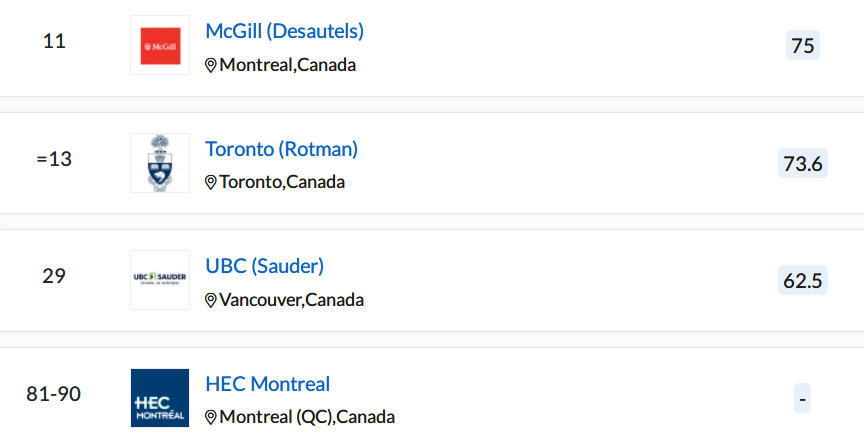Click the red McGill logo thumbnail
This screenshot has width=864, height=441.
[x=160, y=45]
